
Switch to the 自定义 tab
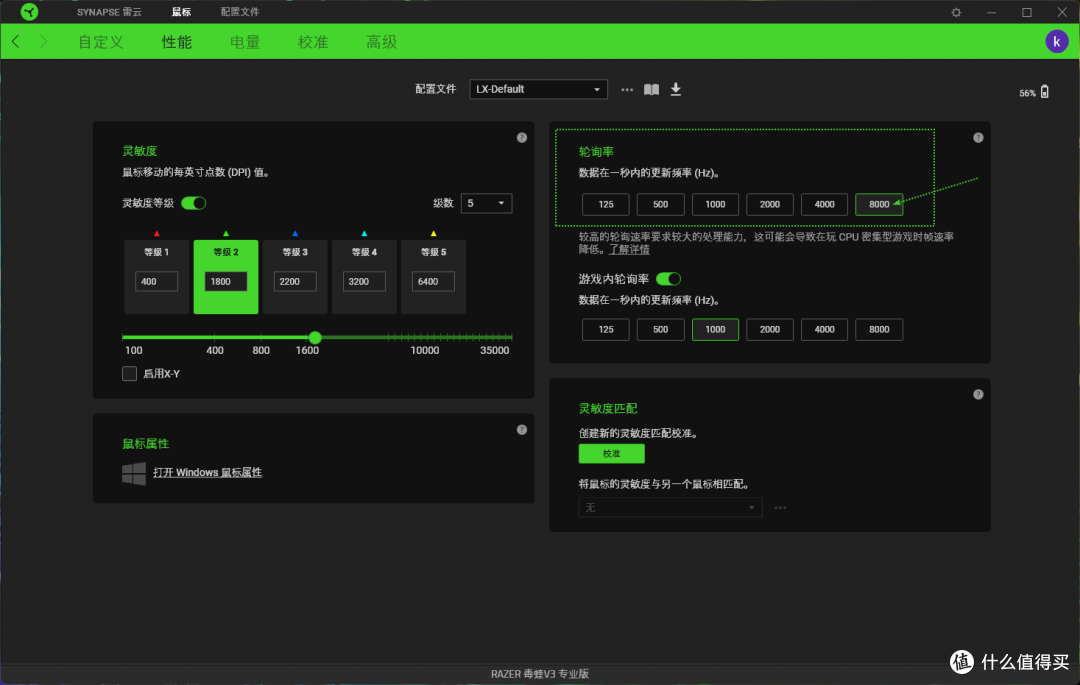pos(101,42)
